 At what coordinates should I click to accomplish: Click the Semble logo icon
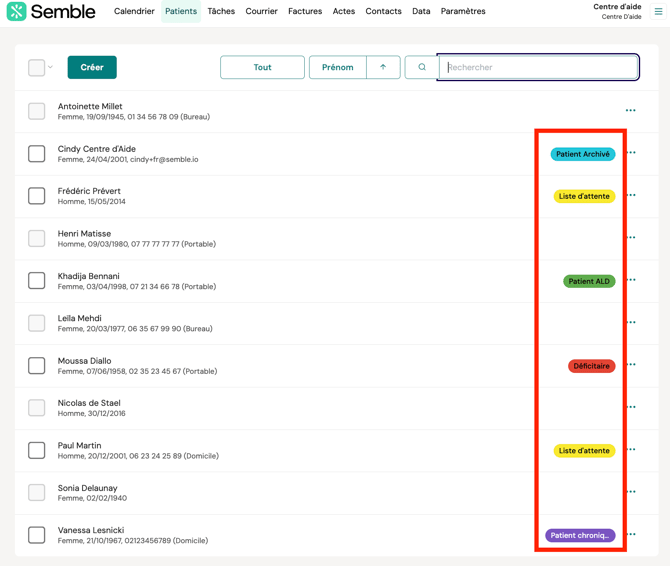click(x=16, y=12)
